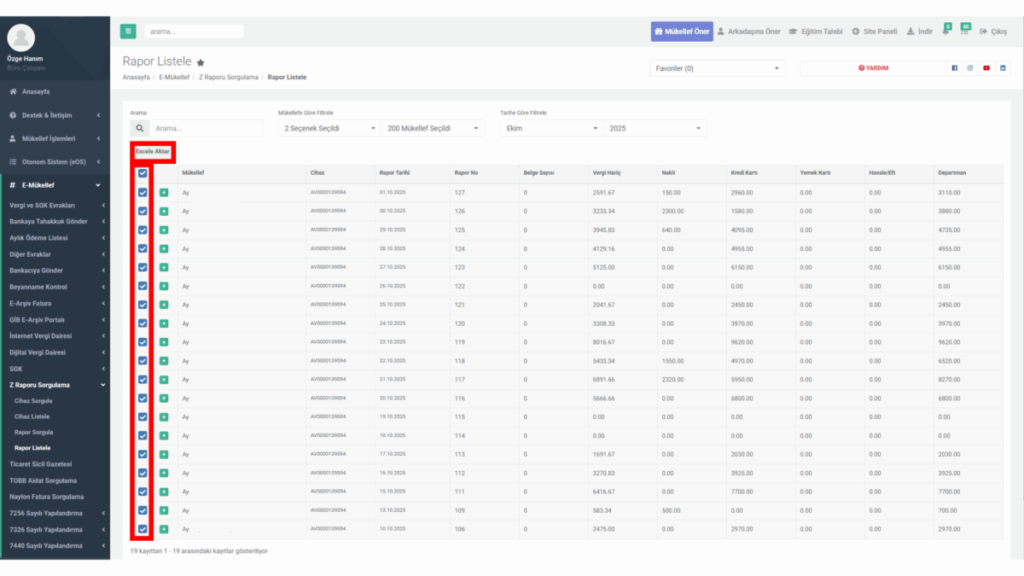Expand details for report 120 plus icon
Screen dimensions: 1024x576
tap(164, 323)
